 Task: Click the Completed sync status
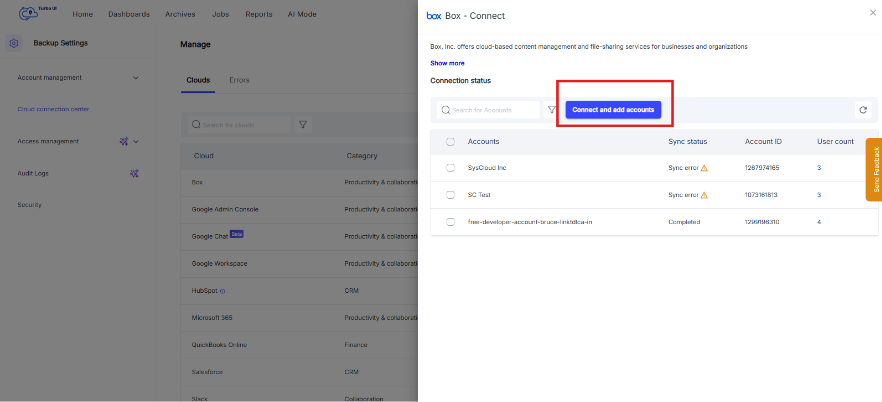click(684, 222)
